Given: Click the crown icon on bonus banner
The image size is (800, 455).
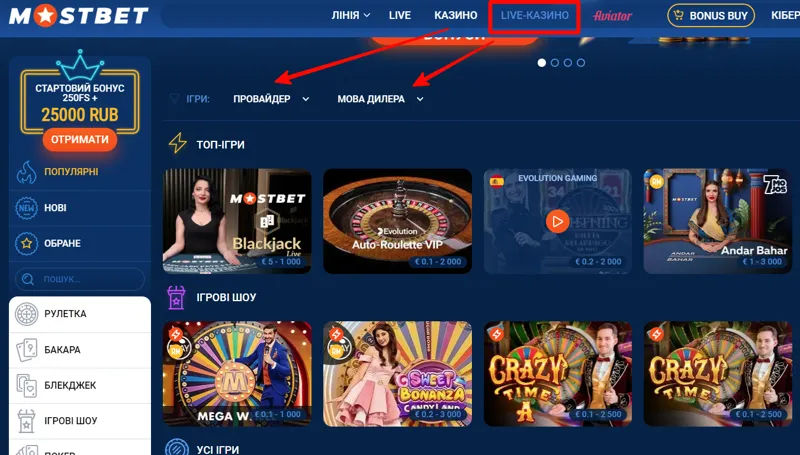Looking at the screenshot, I should (x=80, y=65).
